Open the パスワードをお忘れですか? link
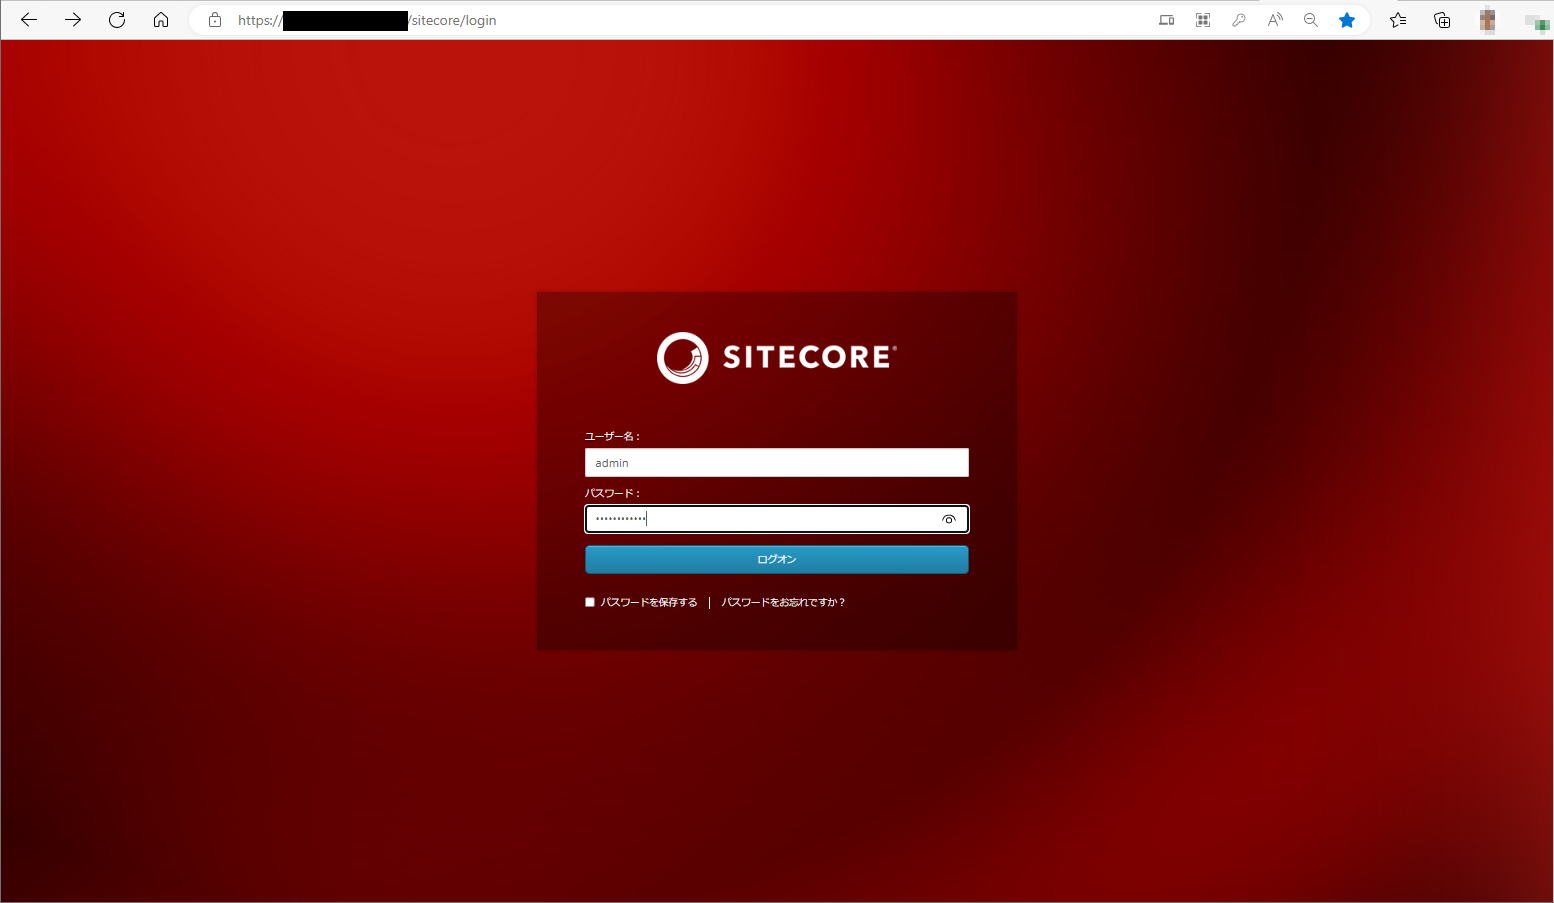The width and height of the screenshot is (1554, 903). (783, 602)
